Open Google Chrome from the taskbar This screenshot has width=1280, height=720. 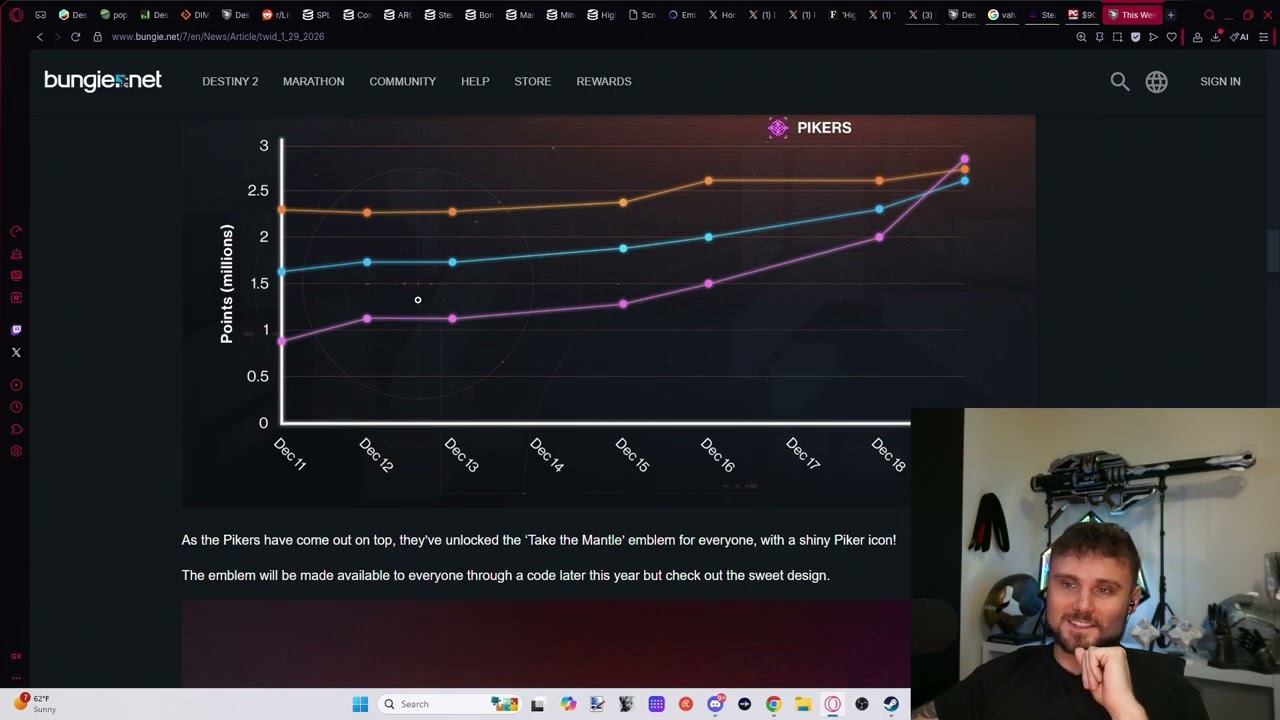[x=774, y=704]
